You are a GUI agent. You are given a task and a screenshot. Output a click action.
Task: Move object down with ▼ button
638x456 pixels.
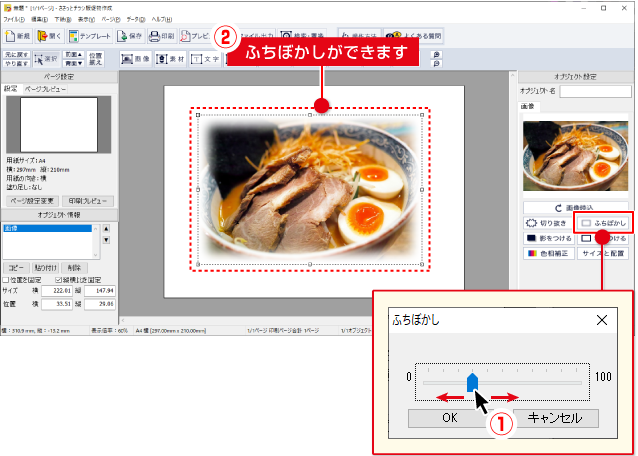tap(106, 240)
